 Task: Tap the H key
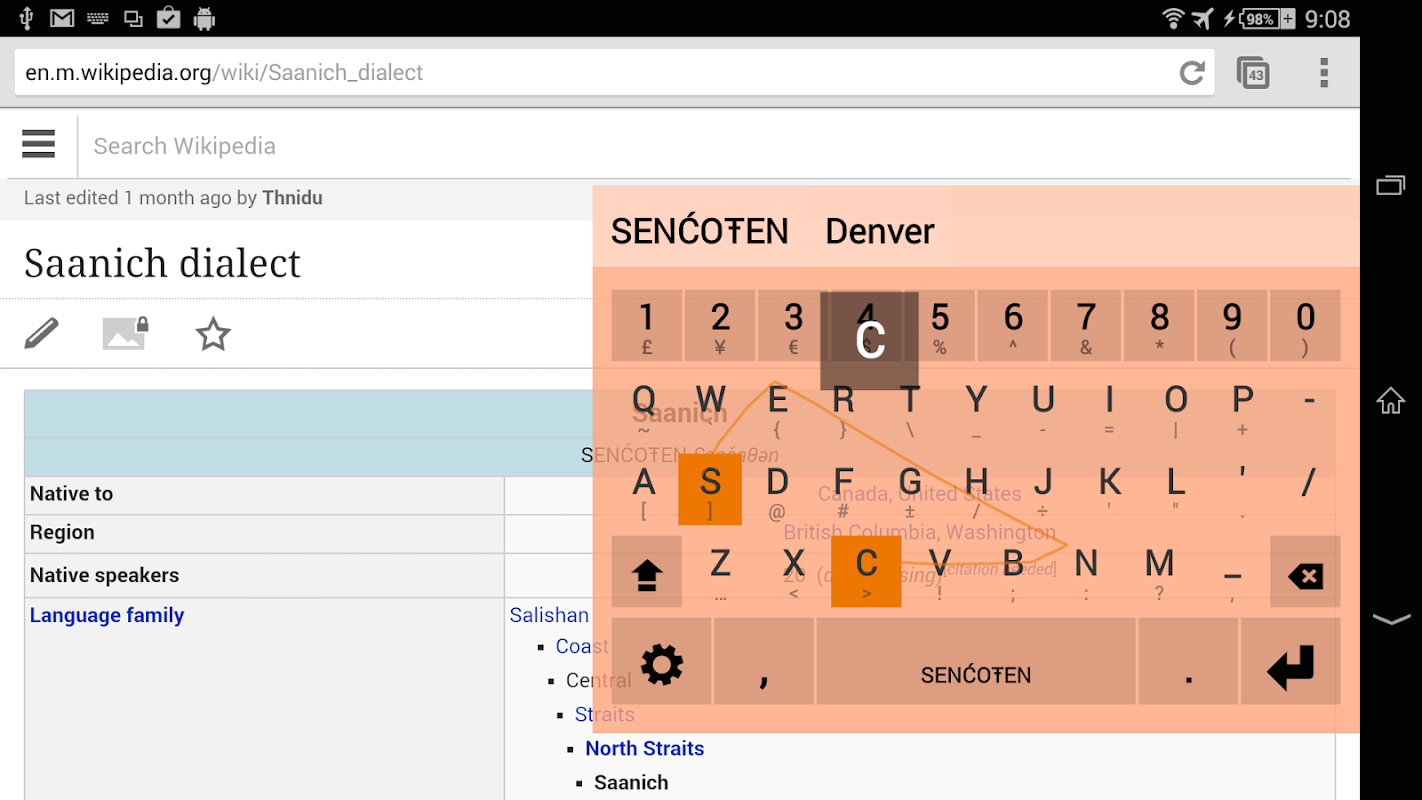click(976, 490)
